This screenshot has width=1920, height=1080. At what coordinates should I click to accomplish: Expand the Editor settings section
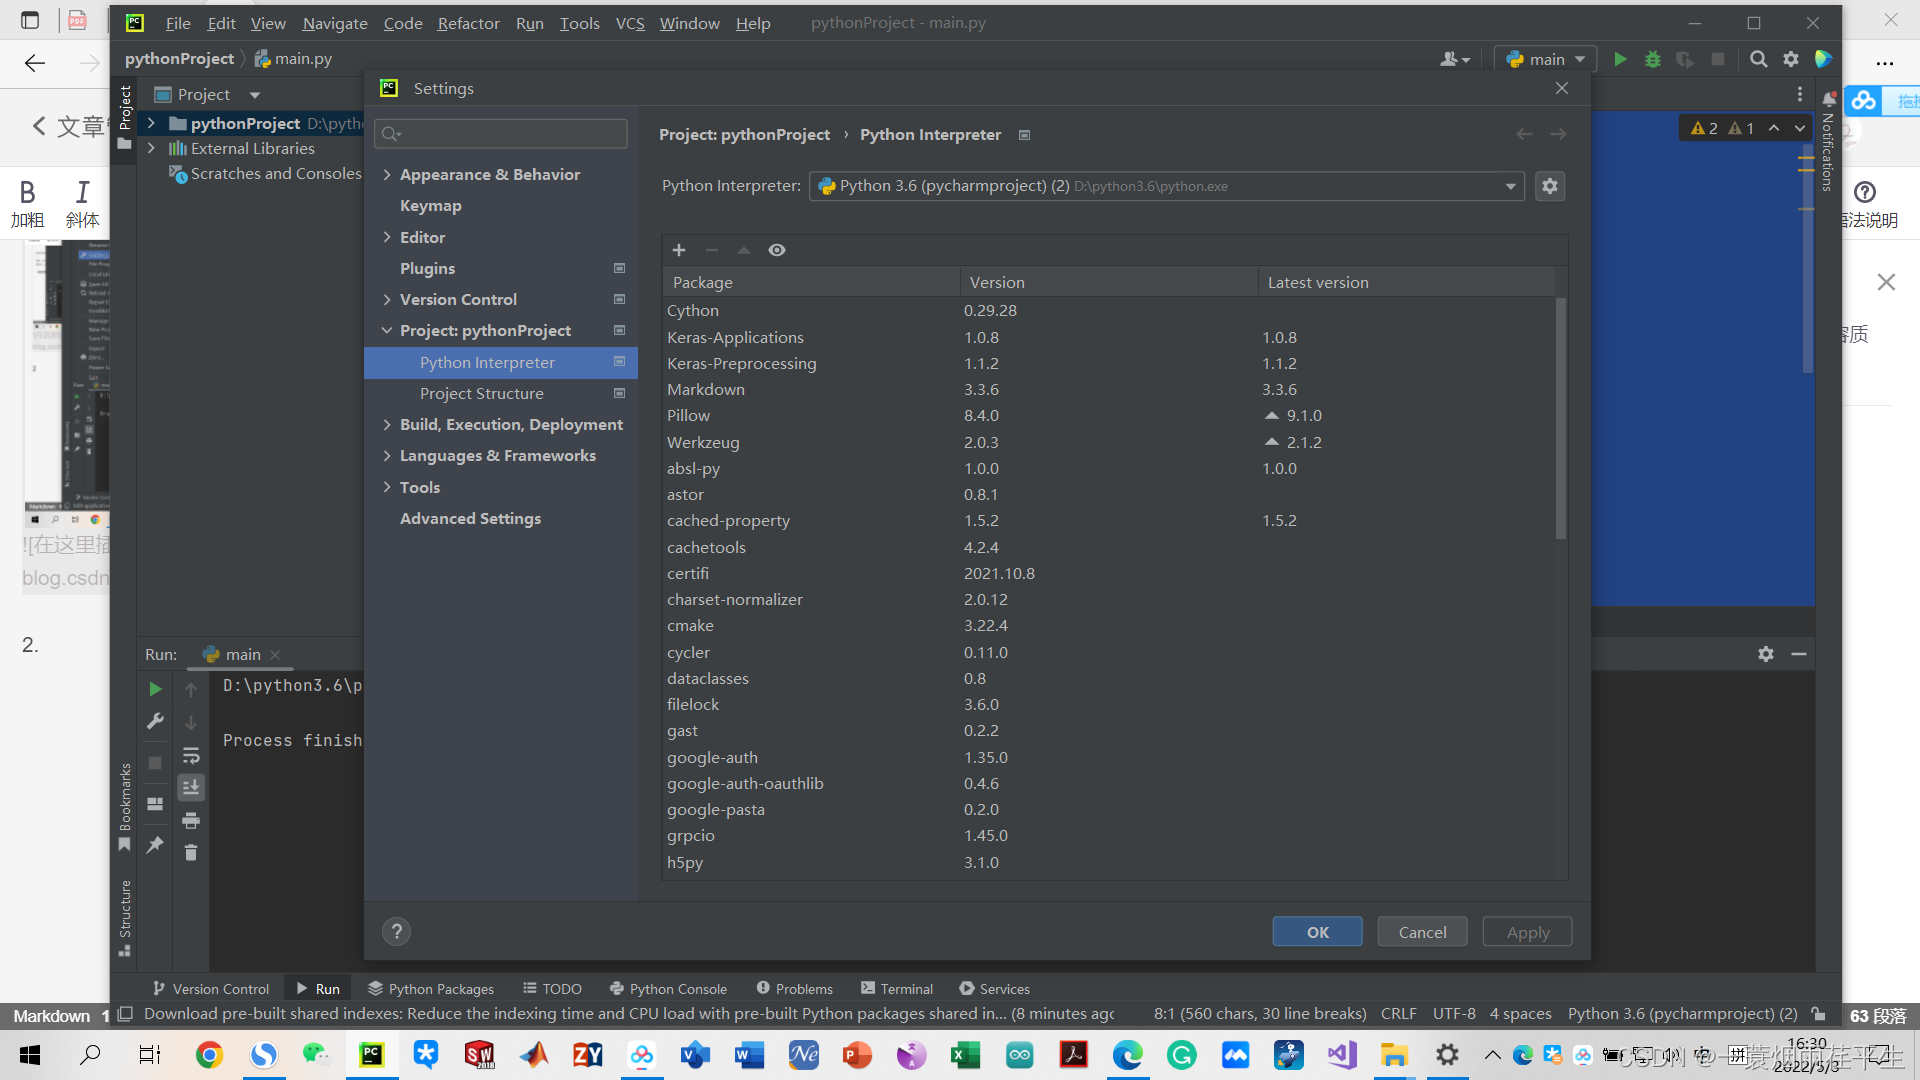(387, 237)
